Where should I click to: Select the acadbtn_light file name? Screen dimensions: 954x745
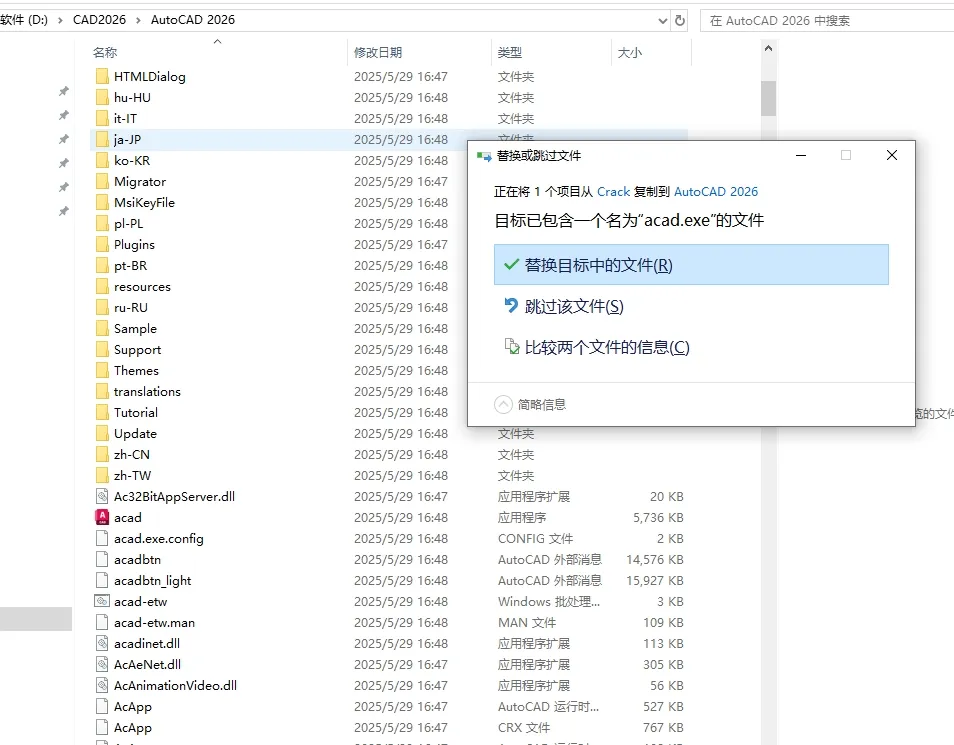[x=153, y=581]
